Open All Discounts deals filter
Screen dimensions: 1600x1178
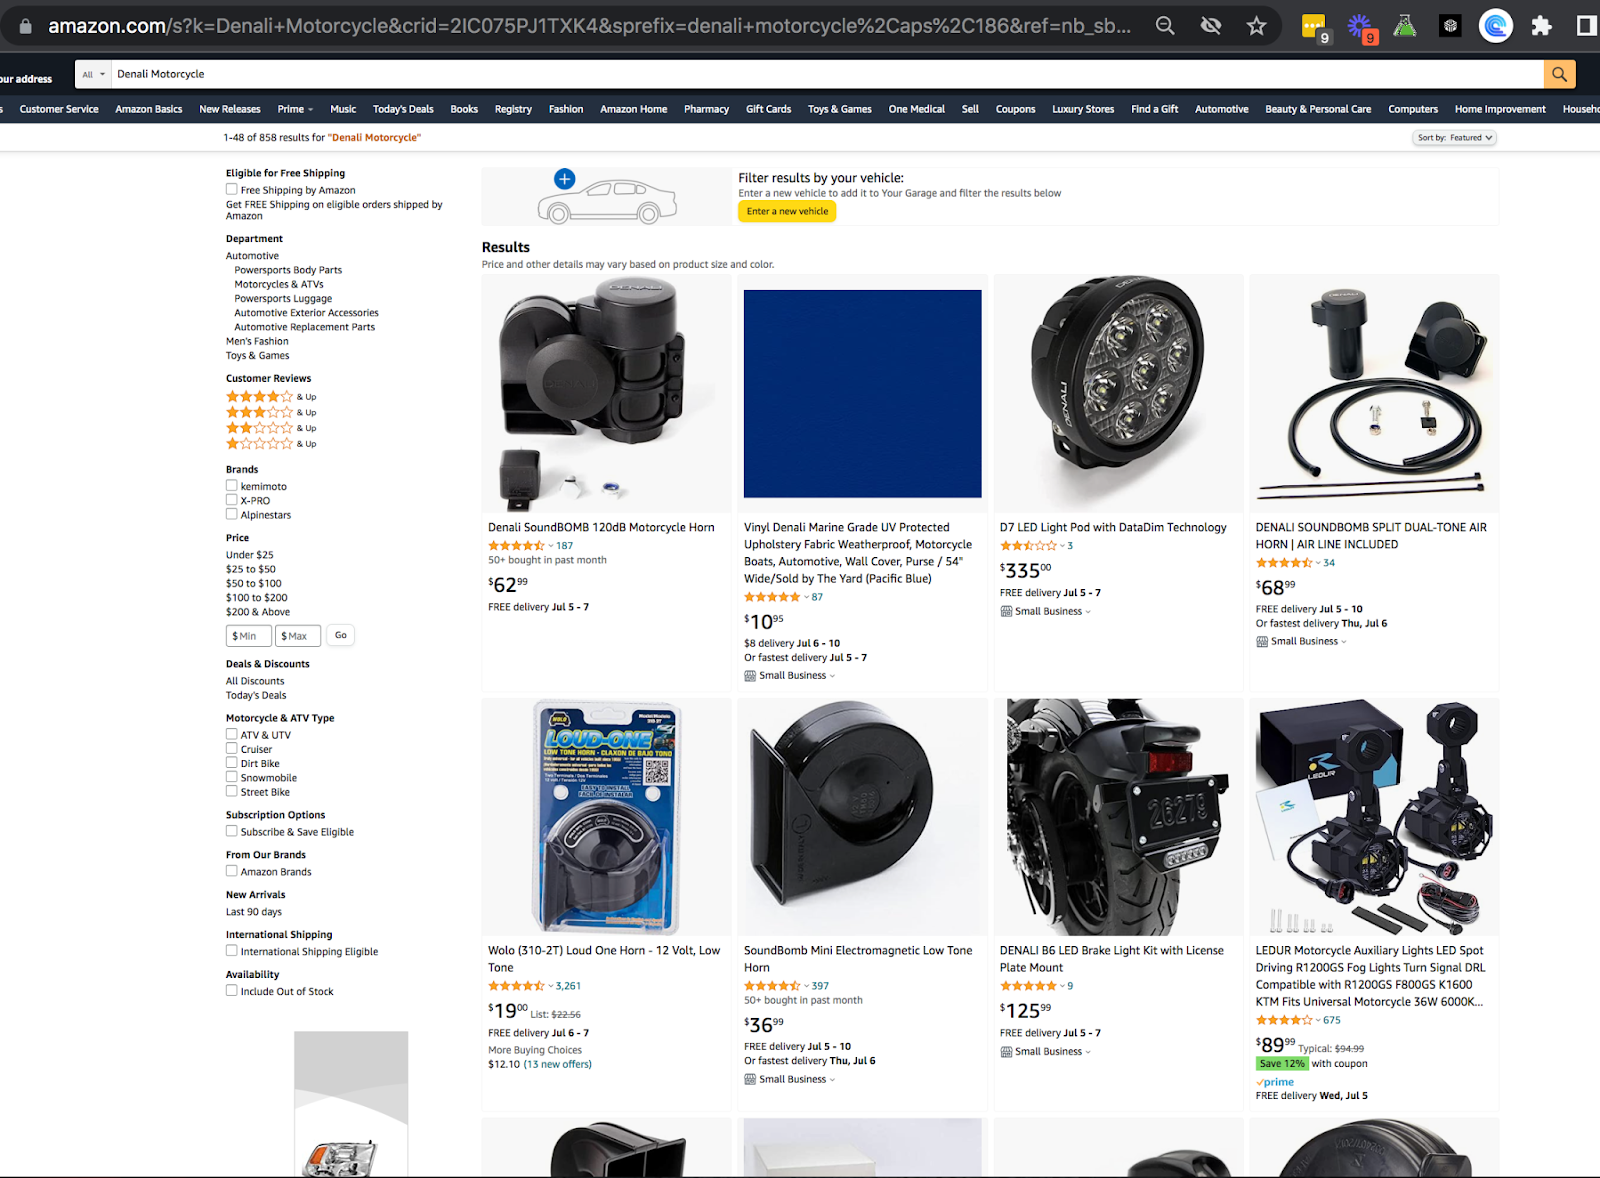click(x=255, y=681)
